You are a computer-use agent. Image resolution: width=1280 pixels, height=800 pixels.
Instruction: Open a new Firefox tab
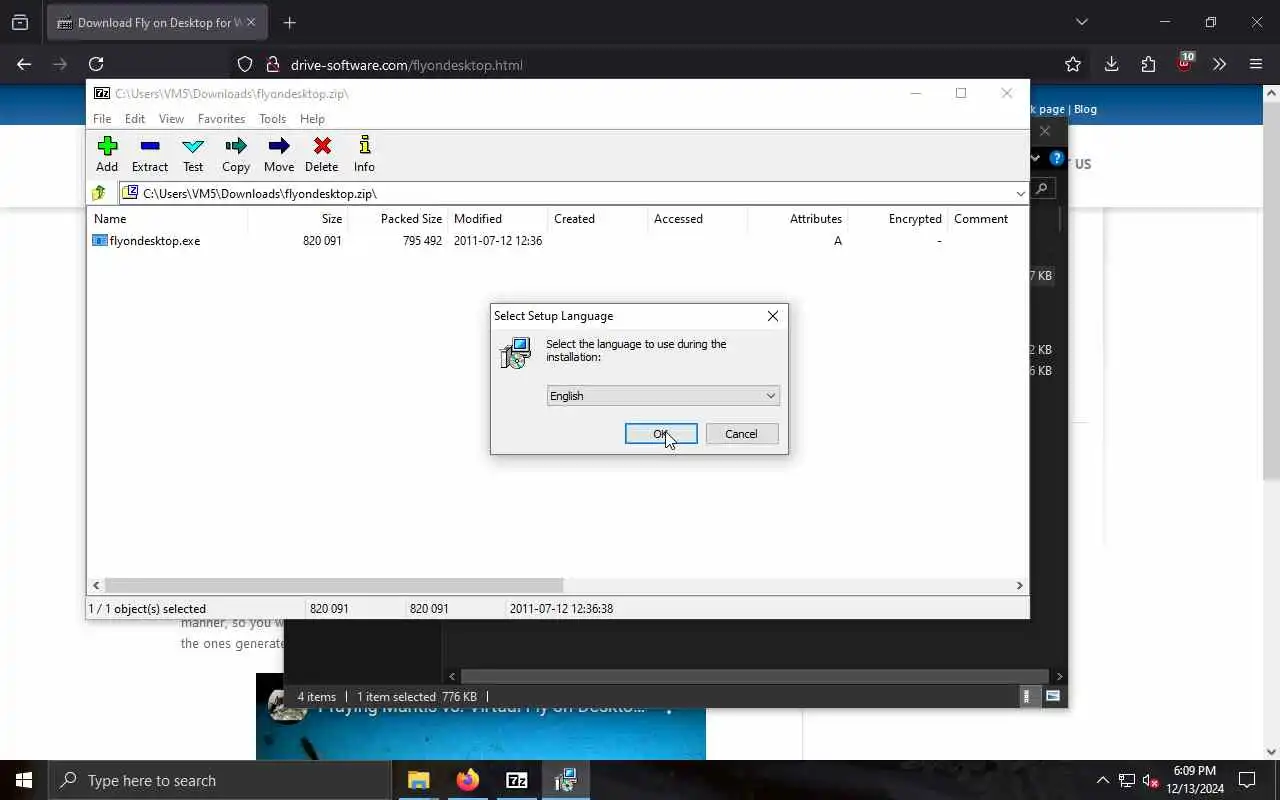coord(290,22)
